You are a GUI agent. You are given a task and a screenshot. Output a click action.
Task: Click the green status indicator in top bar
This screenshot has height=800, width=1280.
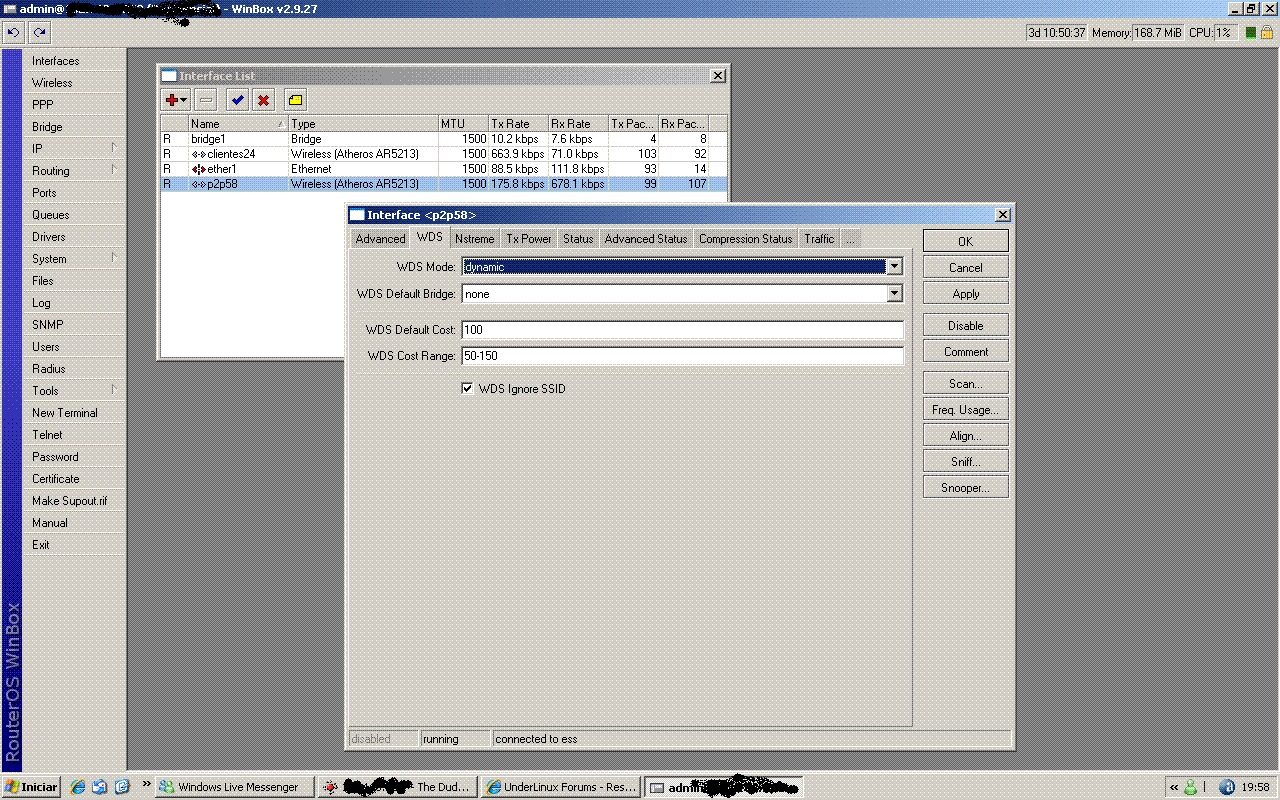1250,33
